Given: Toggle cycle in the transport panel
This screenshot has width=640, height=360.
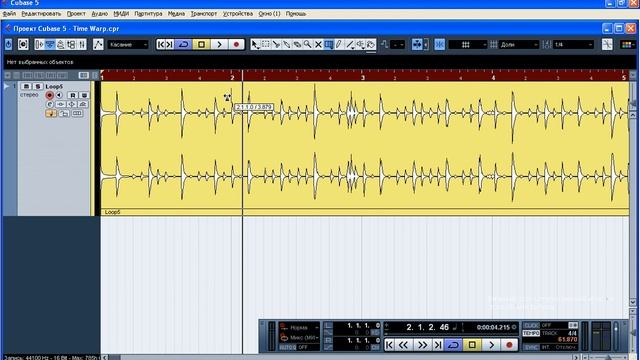Looking at the screenshot, I should pos(453,345).
